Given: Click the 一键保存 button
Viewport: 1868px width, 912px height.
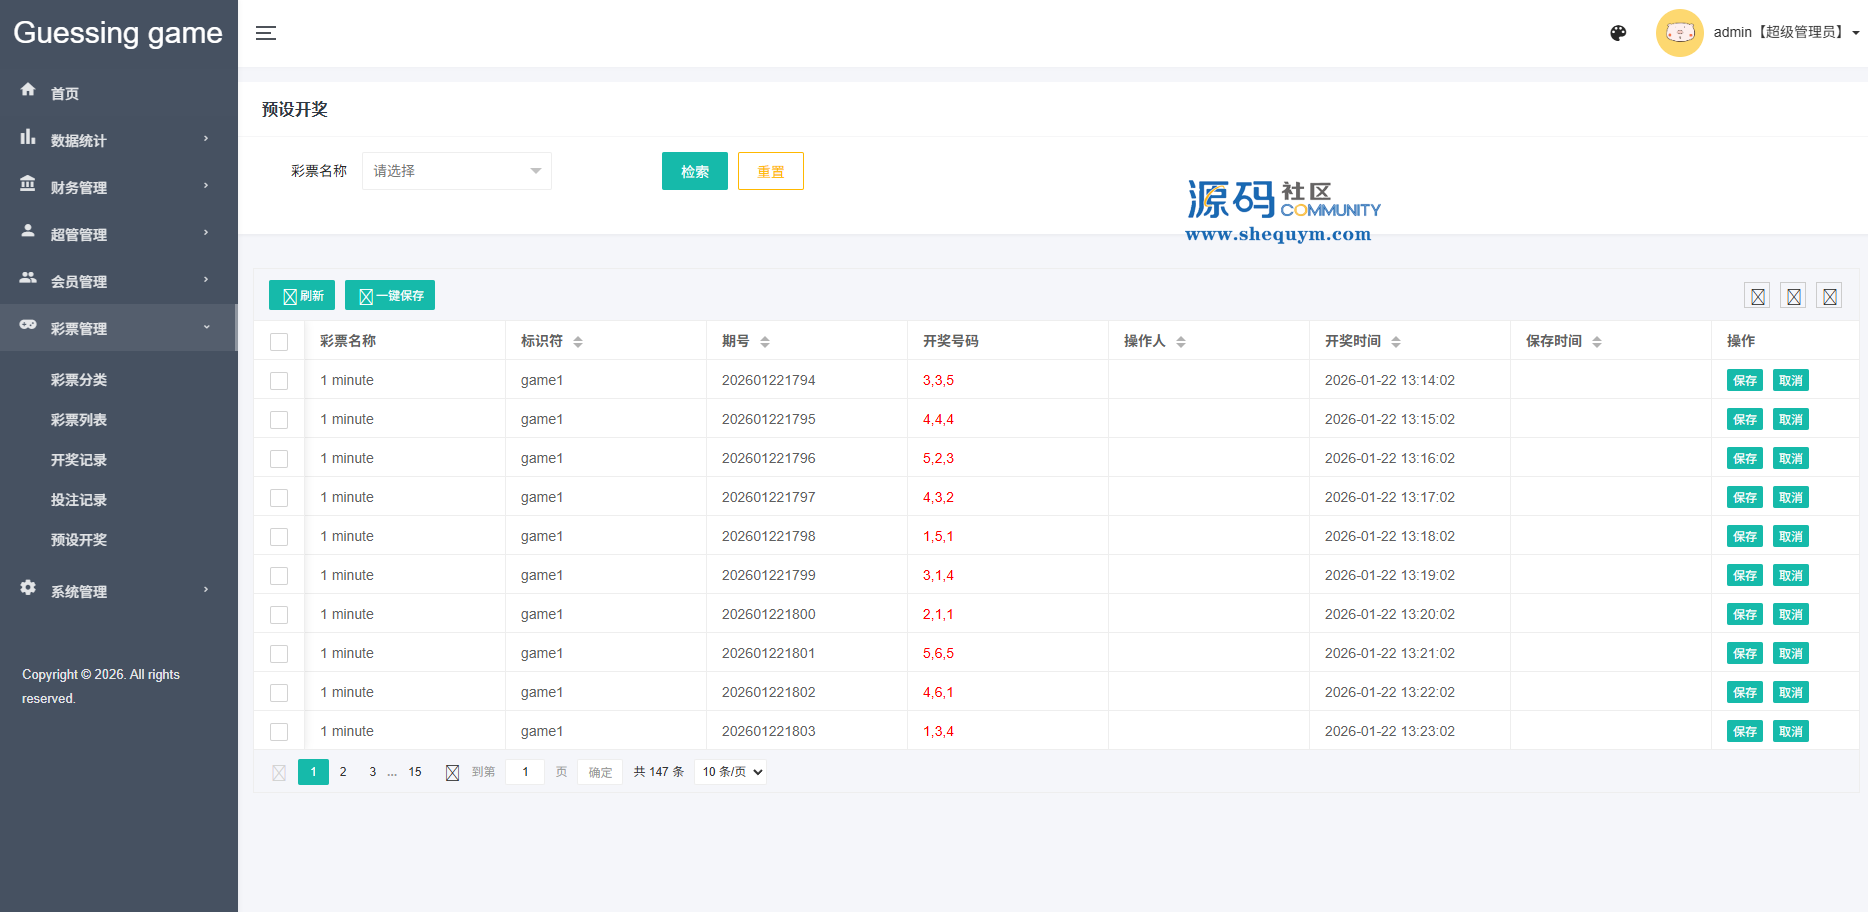Looking at the screenshot, I should [x=390, y=296].
